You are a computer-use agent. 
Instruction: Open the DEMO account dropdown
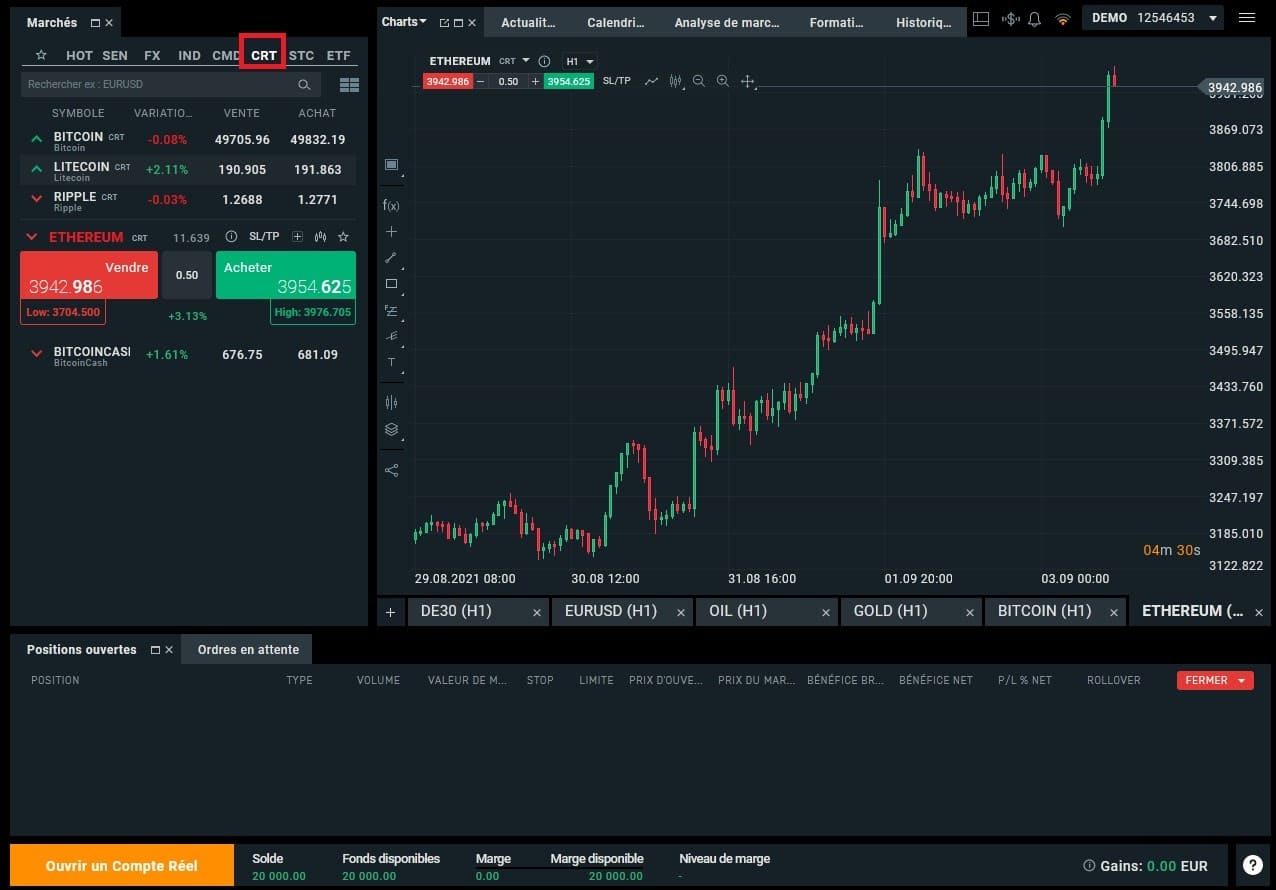tap(1154, 18)
